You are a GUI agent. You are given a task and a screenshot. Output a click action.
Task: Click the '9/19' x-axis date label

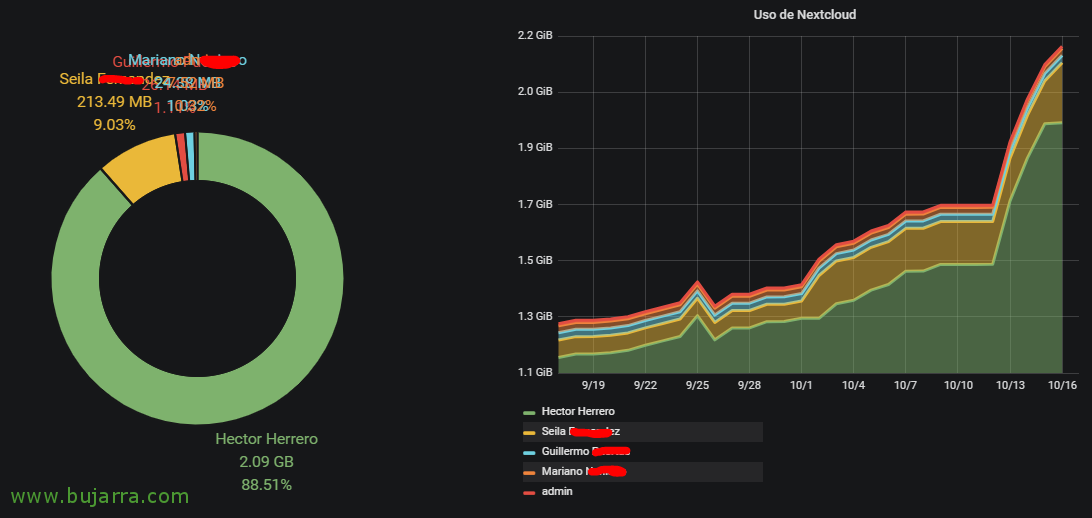(593, 385)
